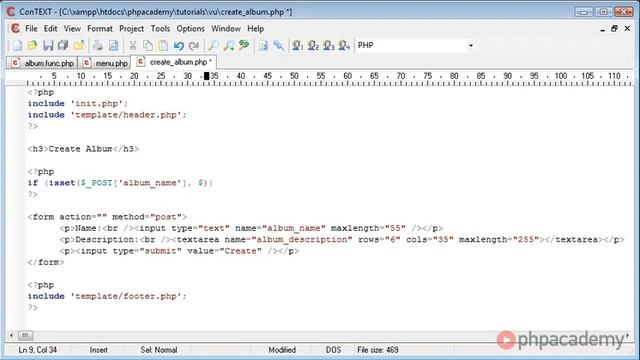Open the Tools menu
Image resolution: width=640 pixels, height=360 pixels.
click(160, 29)
